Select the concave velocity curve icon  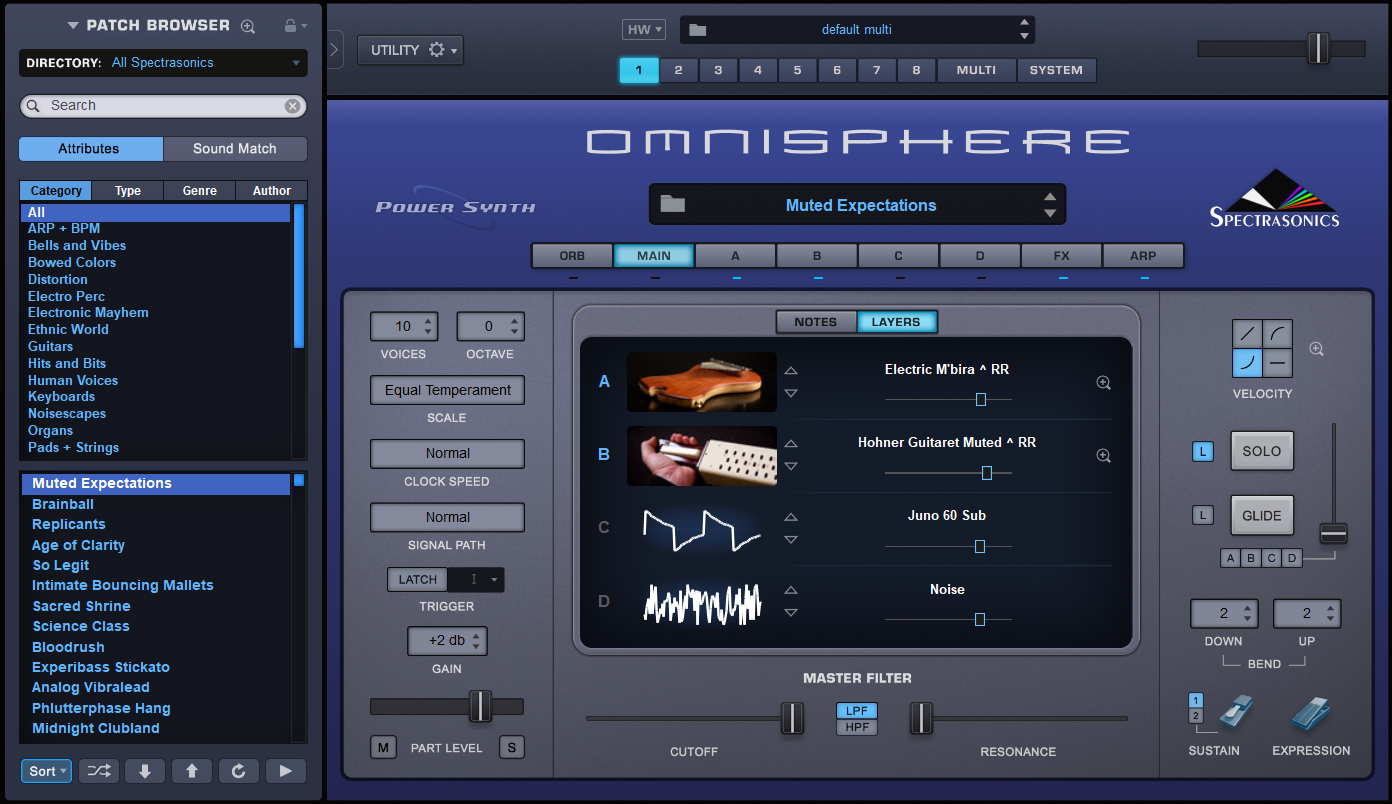point(1248,362)
